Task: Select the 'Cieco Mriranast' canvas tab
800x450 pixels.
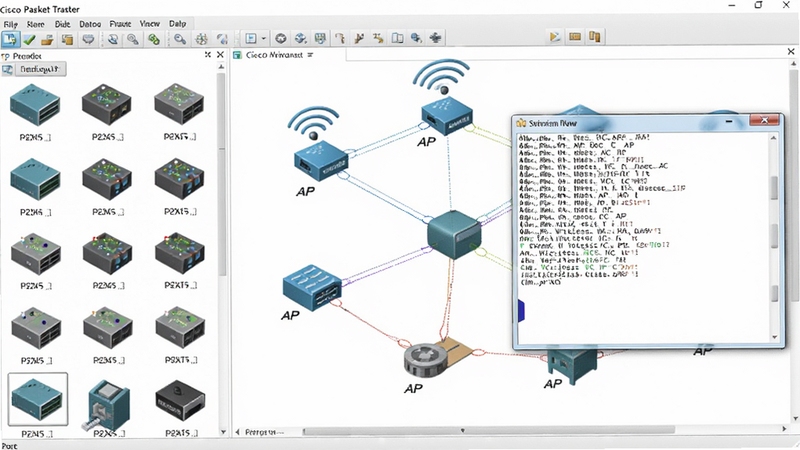Action: pyautogui.click(x=273, y=55)
